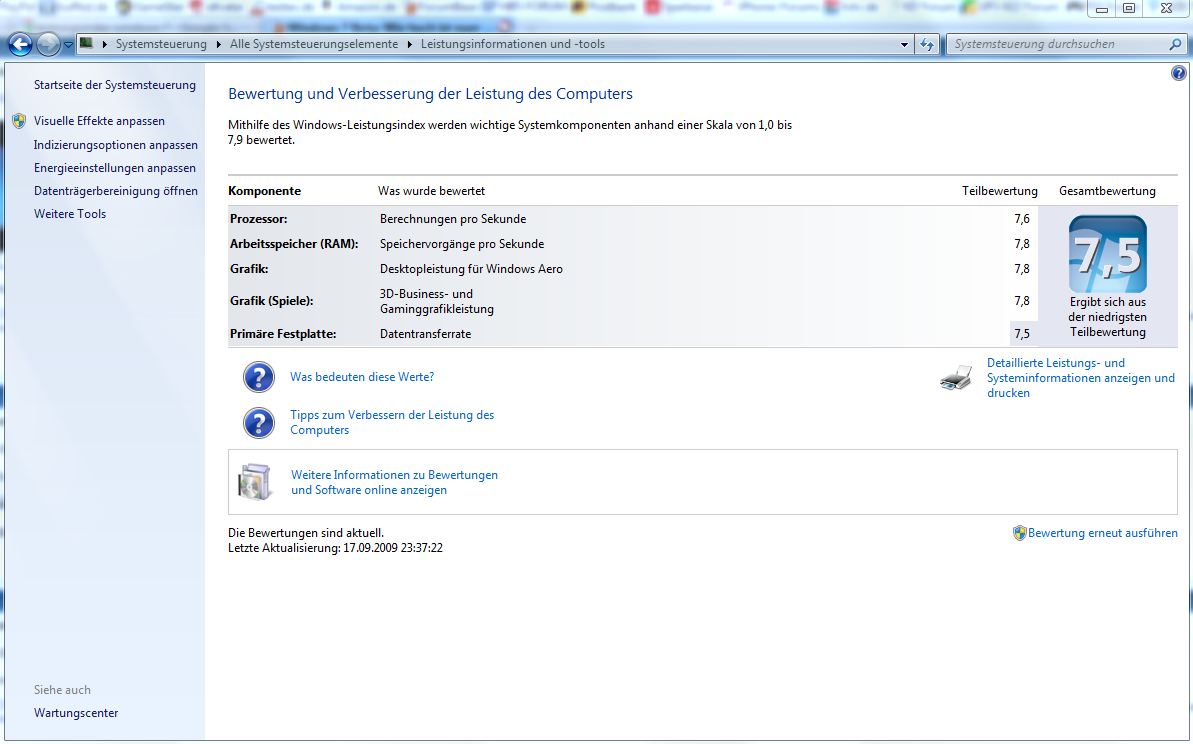Click the Primäre Festplatte score 7,5

coord(1022,334)
